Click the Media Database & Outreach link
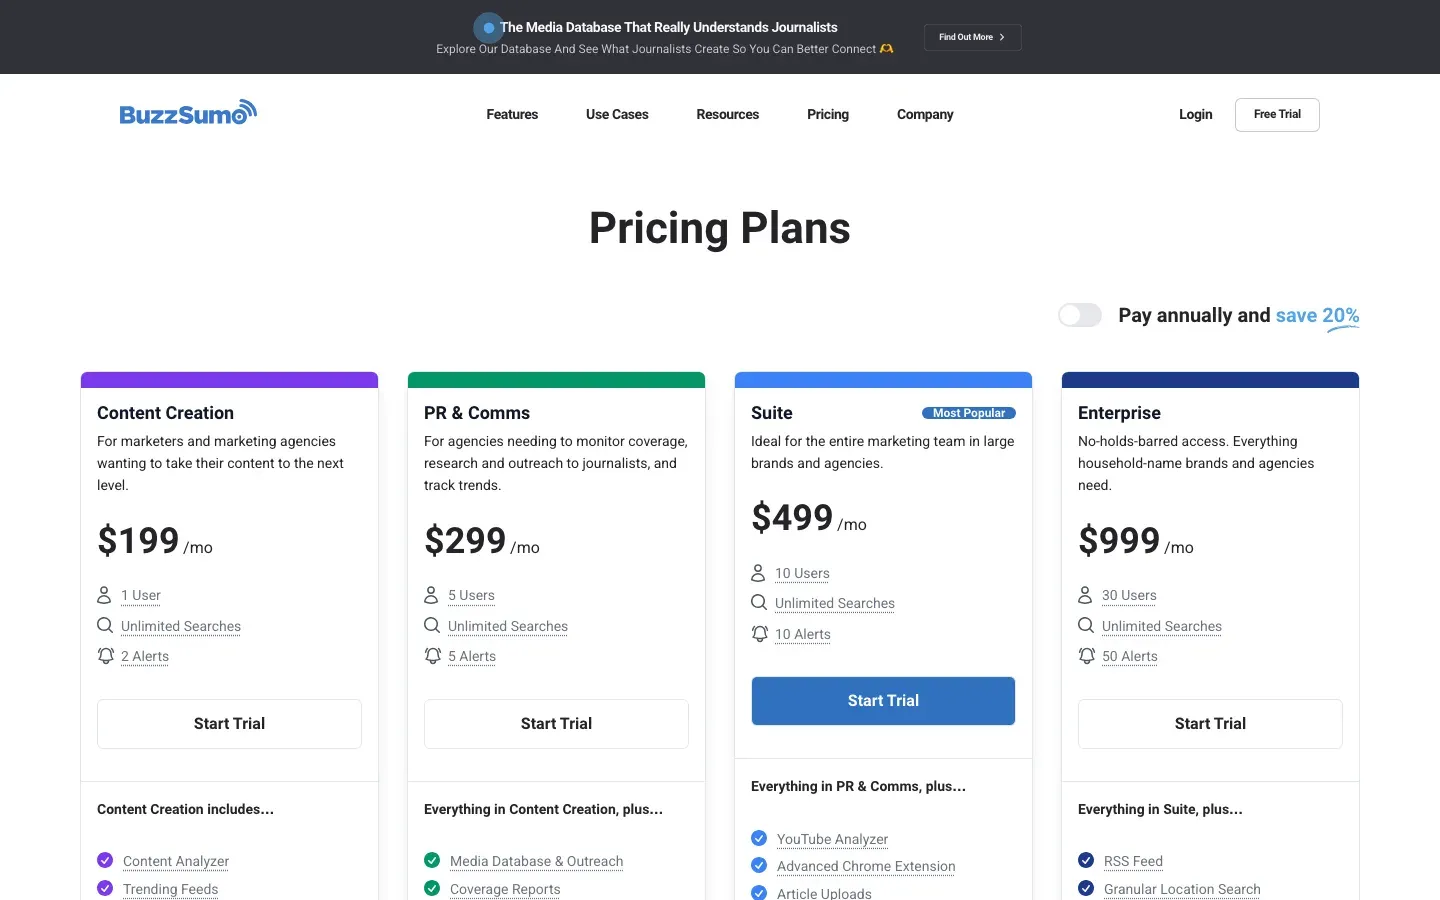The height and width of the screenshot is (900, 1440). (536, 861)
